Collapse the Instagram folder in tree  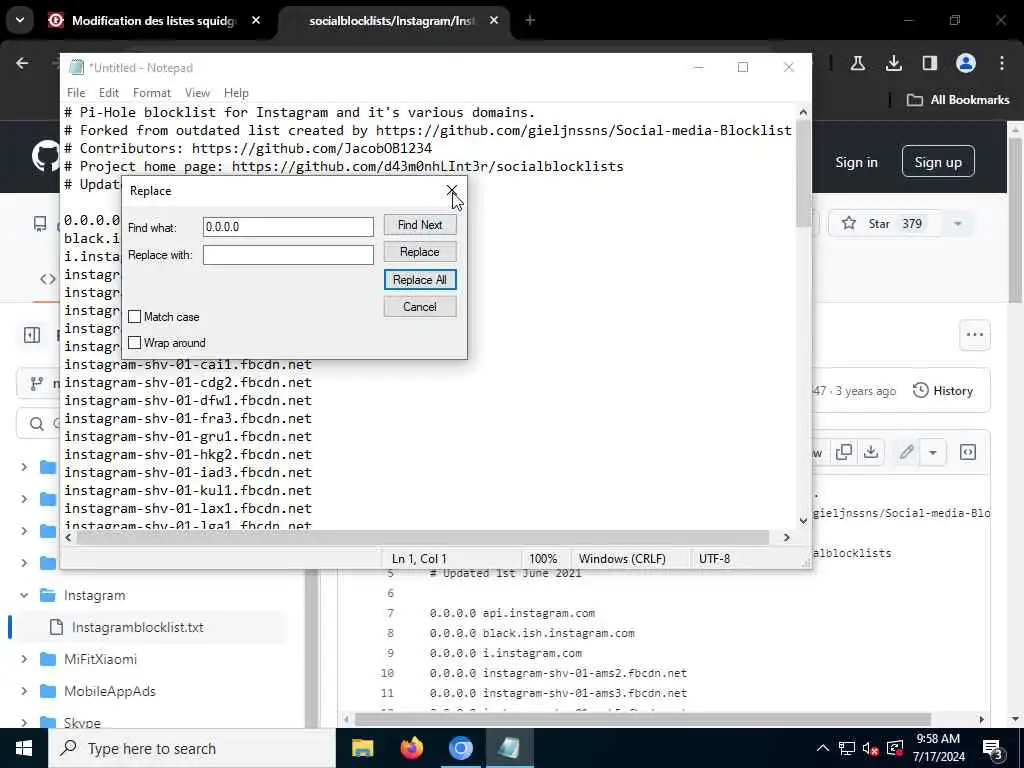24,595
